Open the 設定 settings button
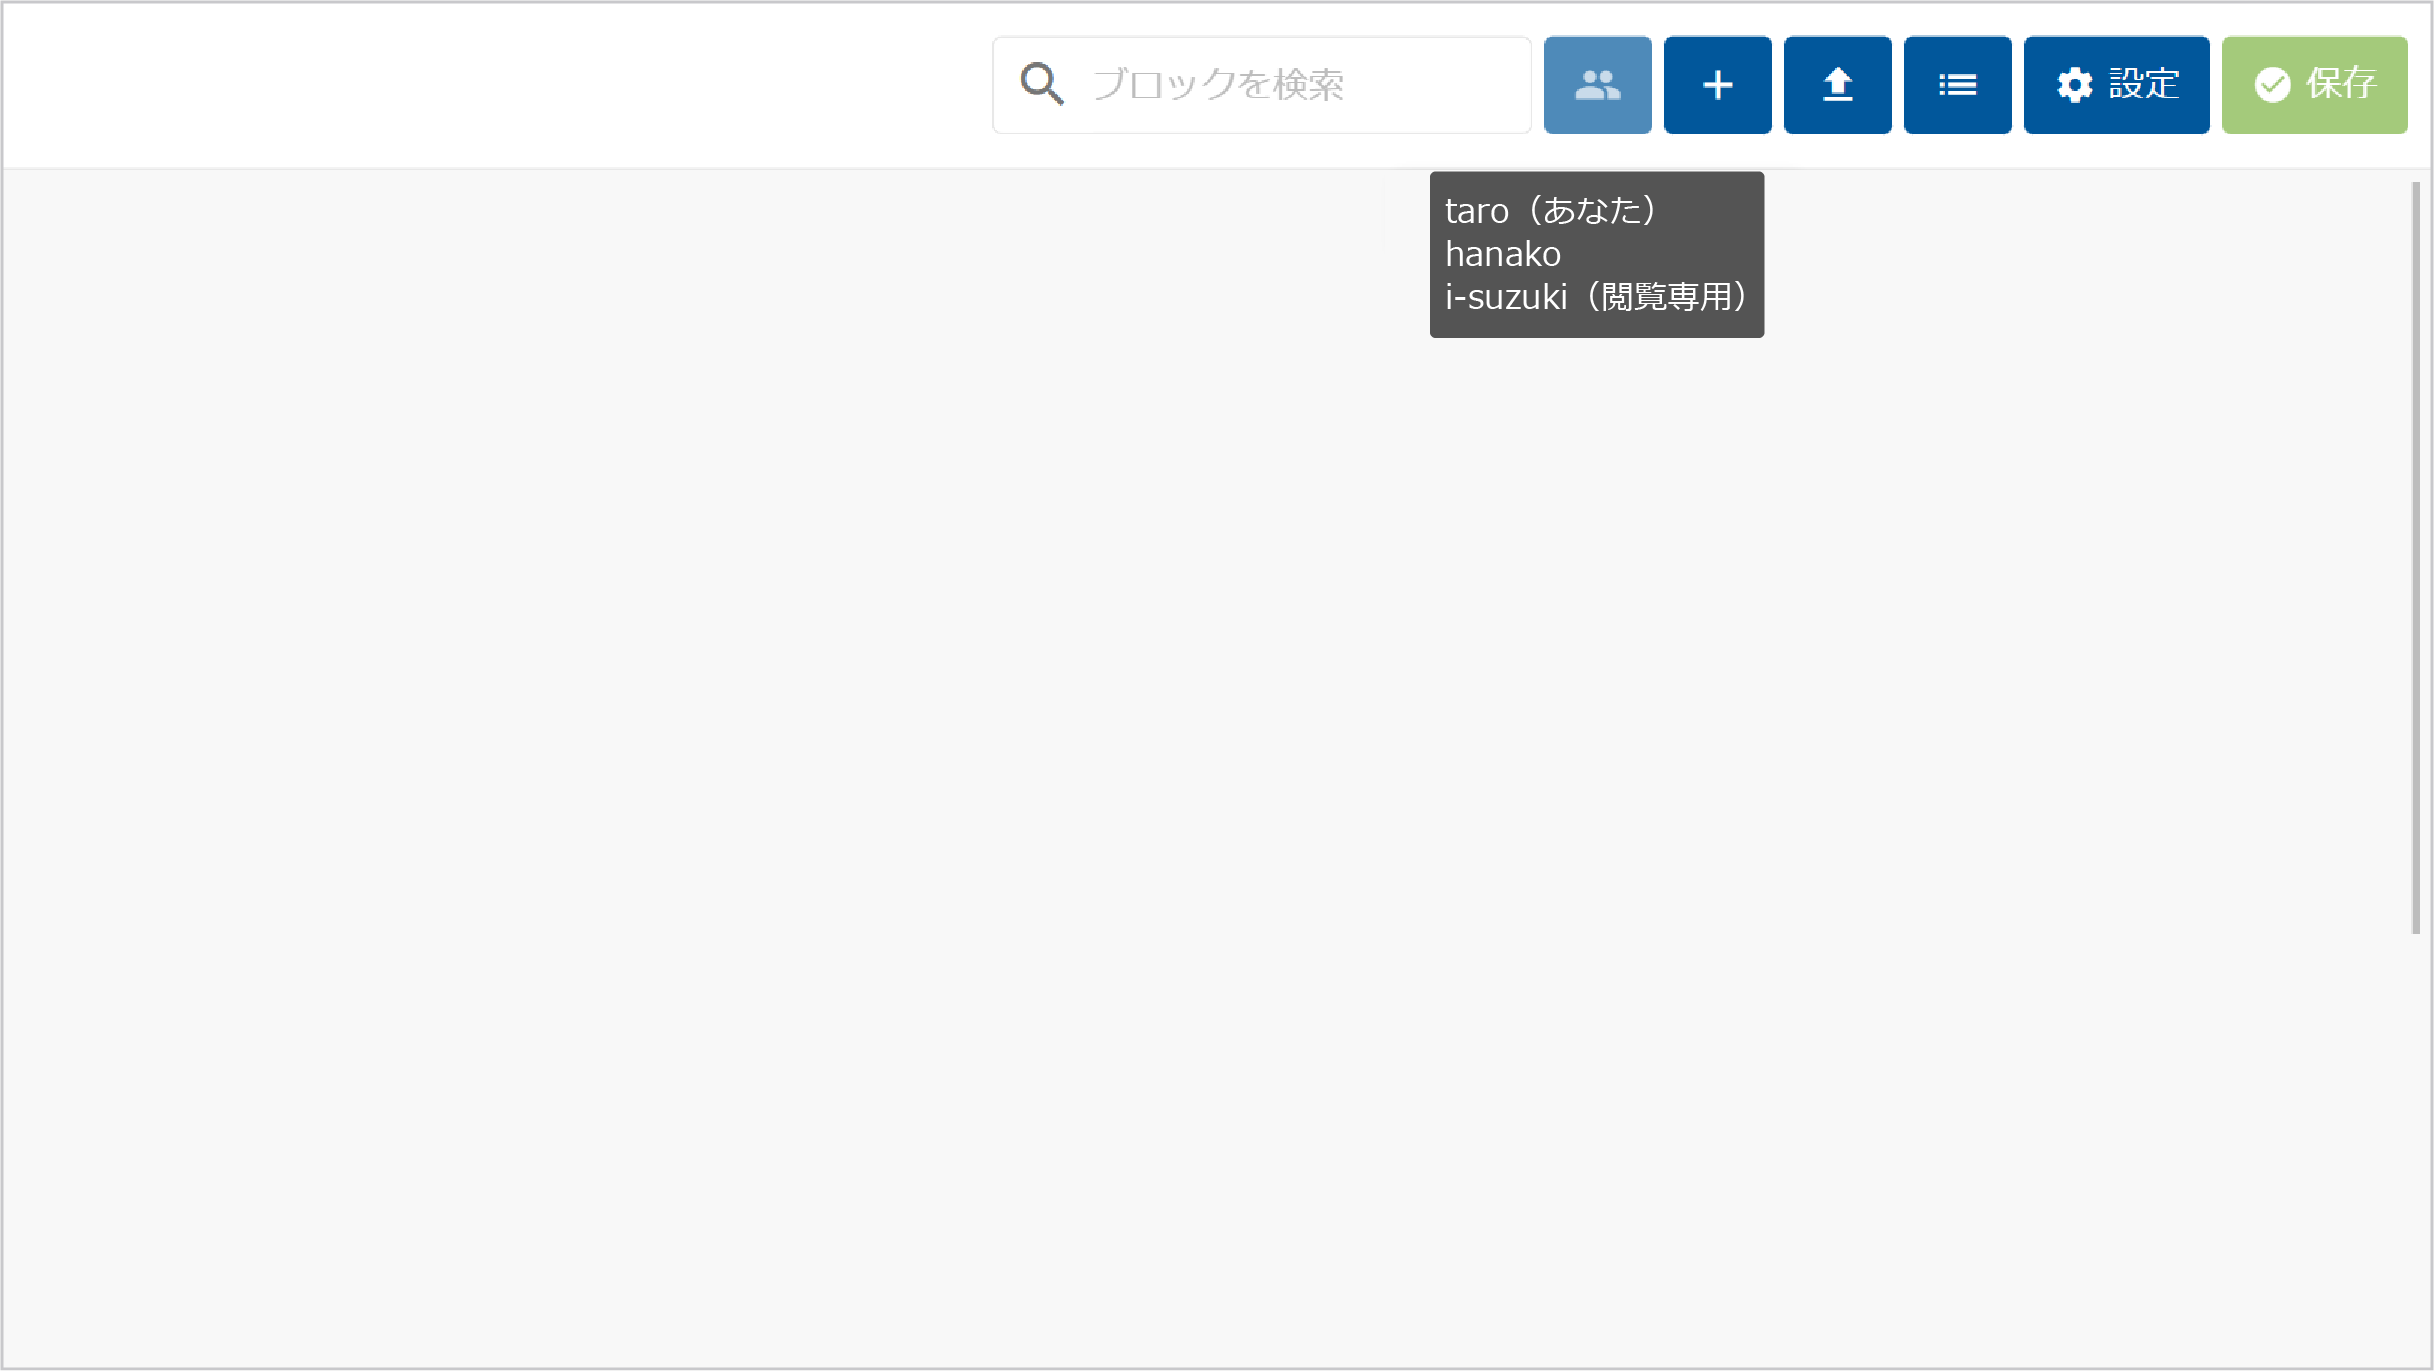This screenshot has width=2434, height=1371. click(x=2116, y=85)
